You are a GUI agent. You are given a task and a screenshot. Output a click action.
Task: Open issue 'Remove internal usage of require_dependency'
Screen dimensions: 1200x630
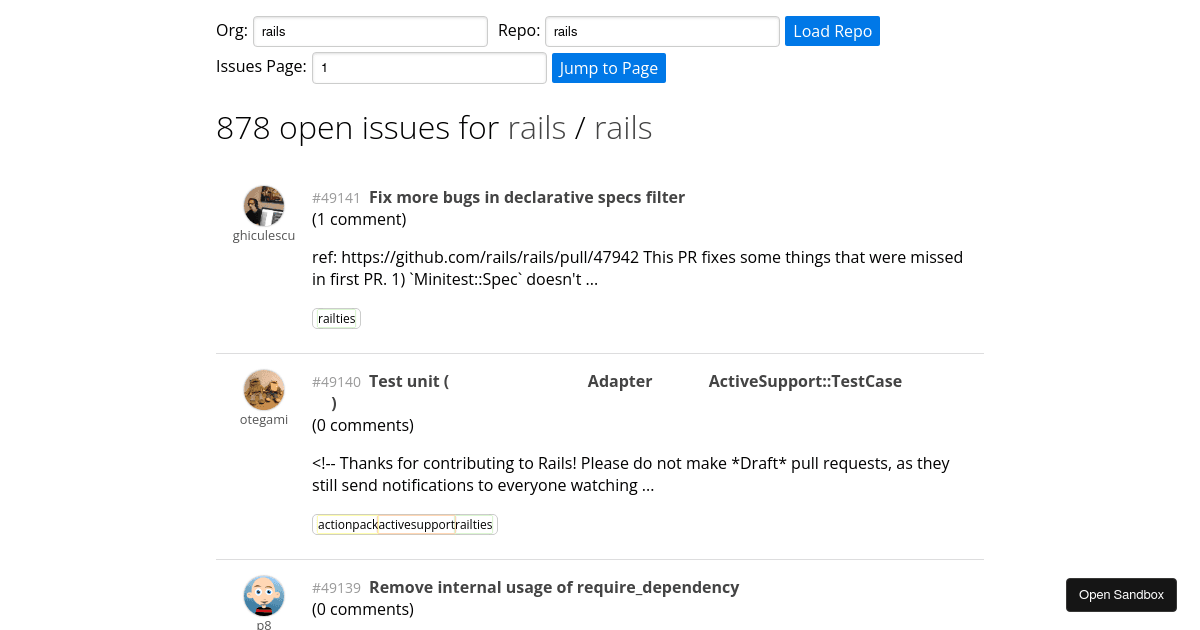pyautogui.click(x=553, y=587)
